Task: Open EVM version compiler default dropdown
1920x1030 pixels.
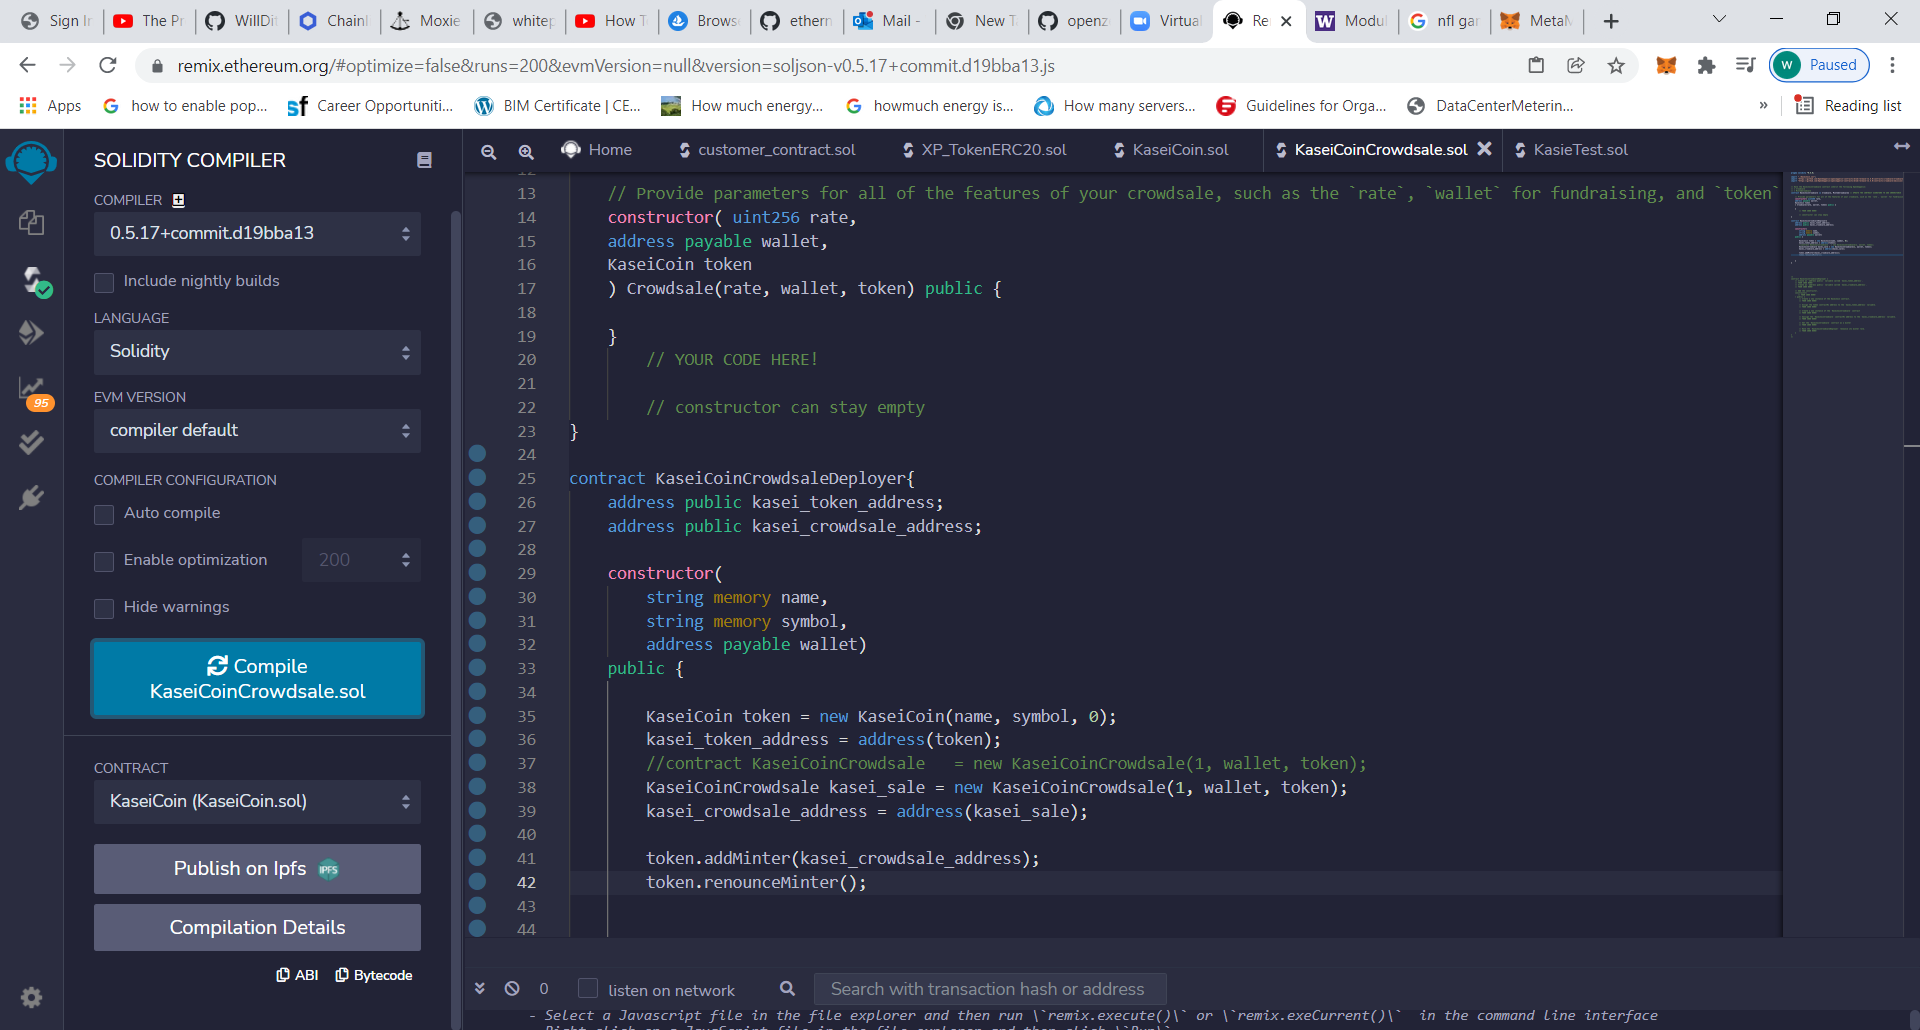Action: pos(257,431)
